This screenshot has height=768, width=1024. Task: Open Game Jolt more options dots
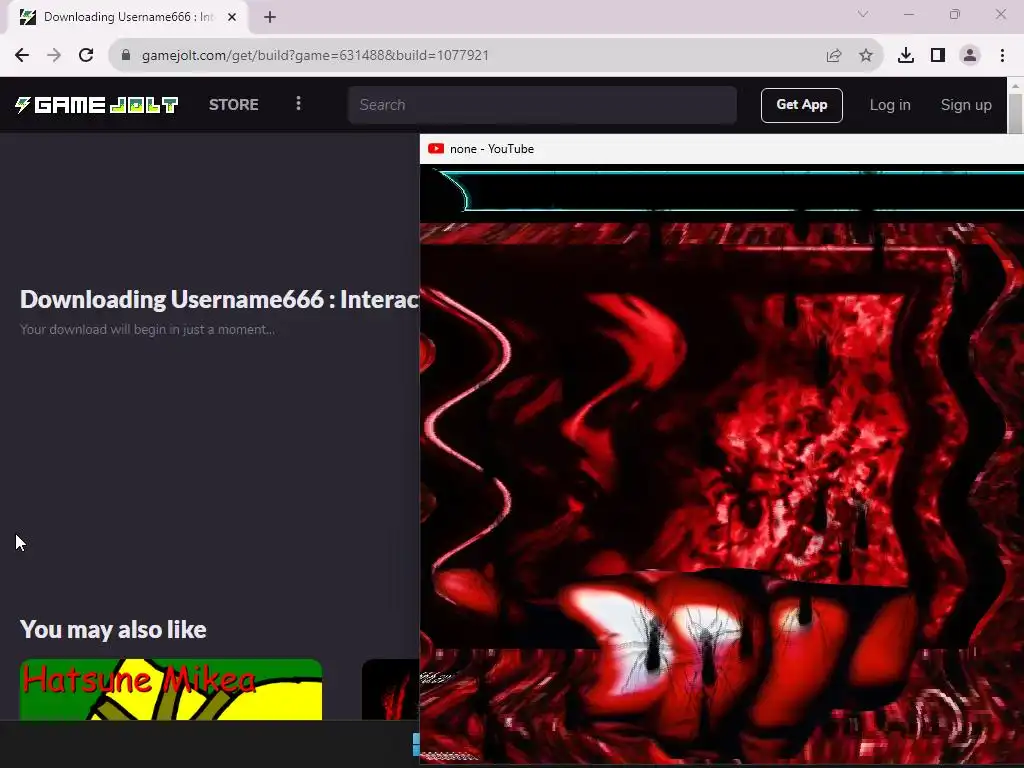click(298, 104)
